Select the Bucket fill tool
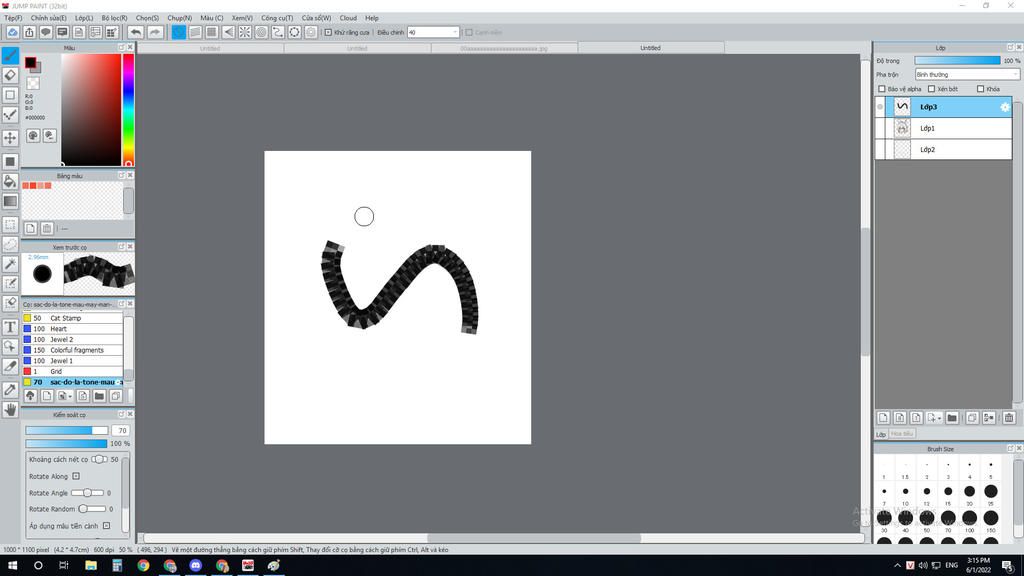 pyautogui.click(x=10, y=182)
